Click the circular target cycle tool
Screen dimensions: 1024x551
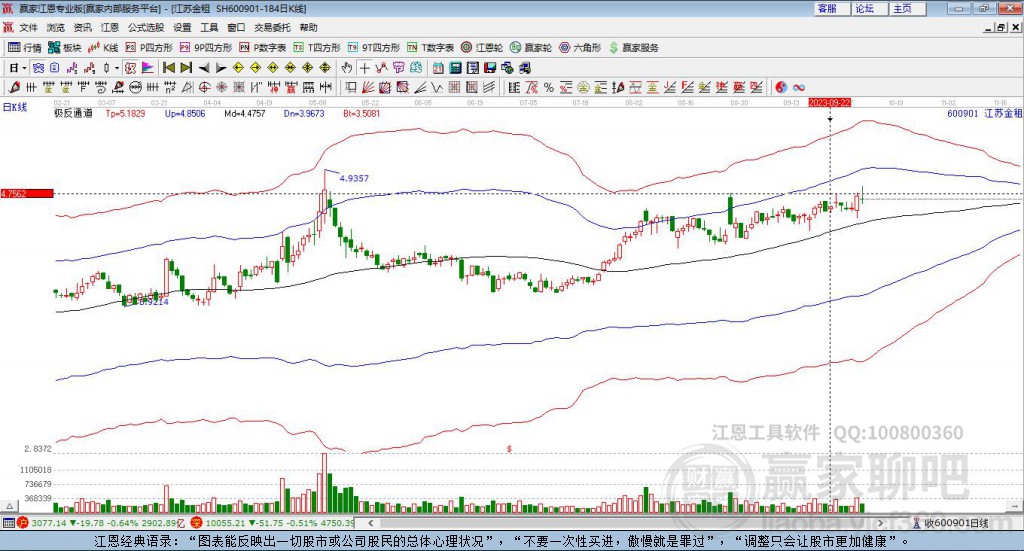[x=204, y=87]
